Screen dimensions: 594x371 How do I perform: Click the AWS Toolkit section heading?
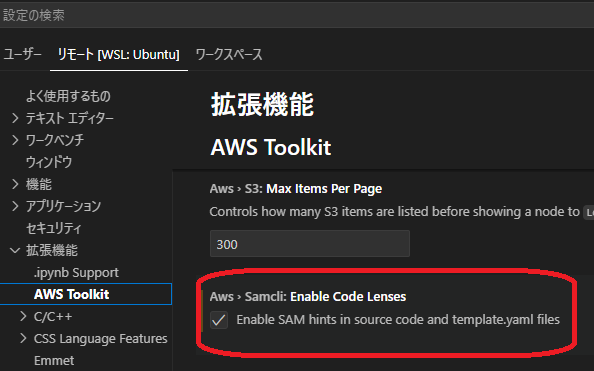pyautogui.click(x=271, y=147)
